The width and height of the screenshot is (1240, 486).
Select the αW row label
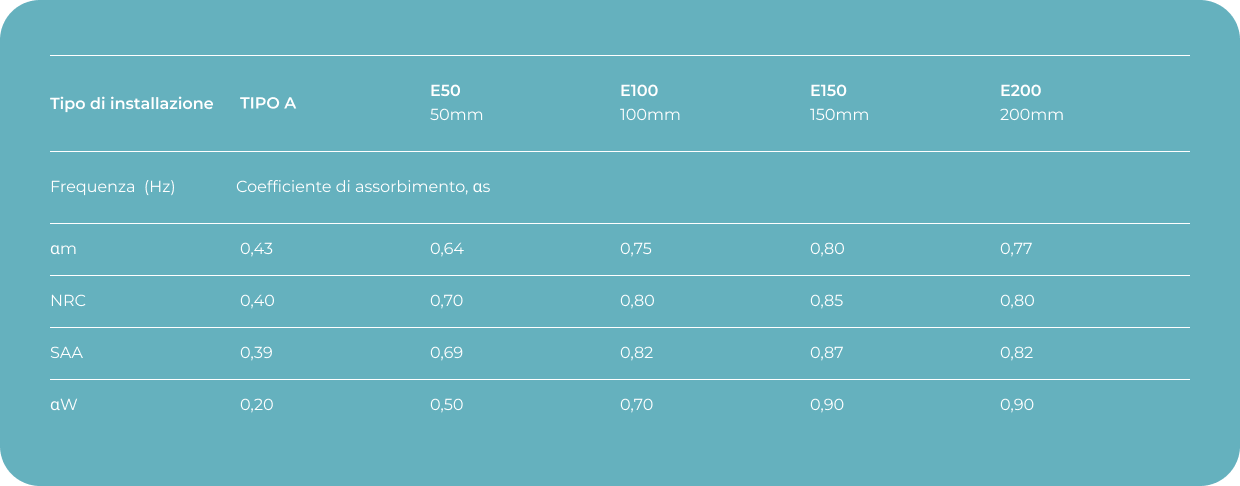(64, 405)
